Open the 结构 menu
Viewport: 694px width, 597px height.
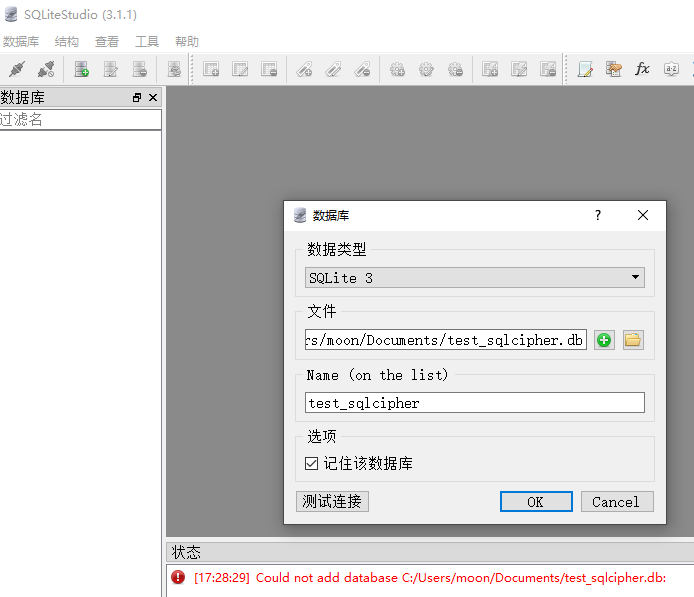67,42
